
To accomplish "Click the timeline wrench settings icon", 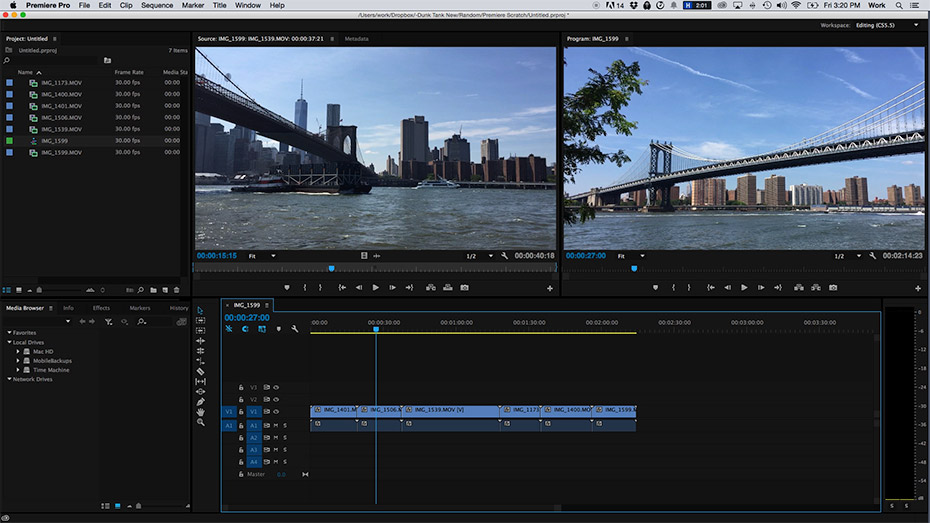I will click(x=295, y=329).
